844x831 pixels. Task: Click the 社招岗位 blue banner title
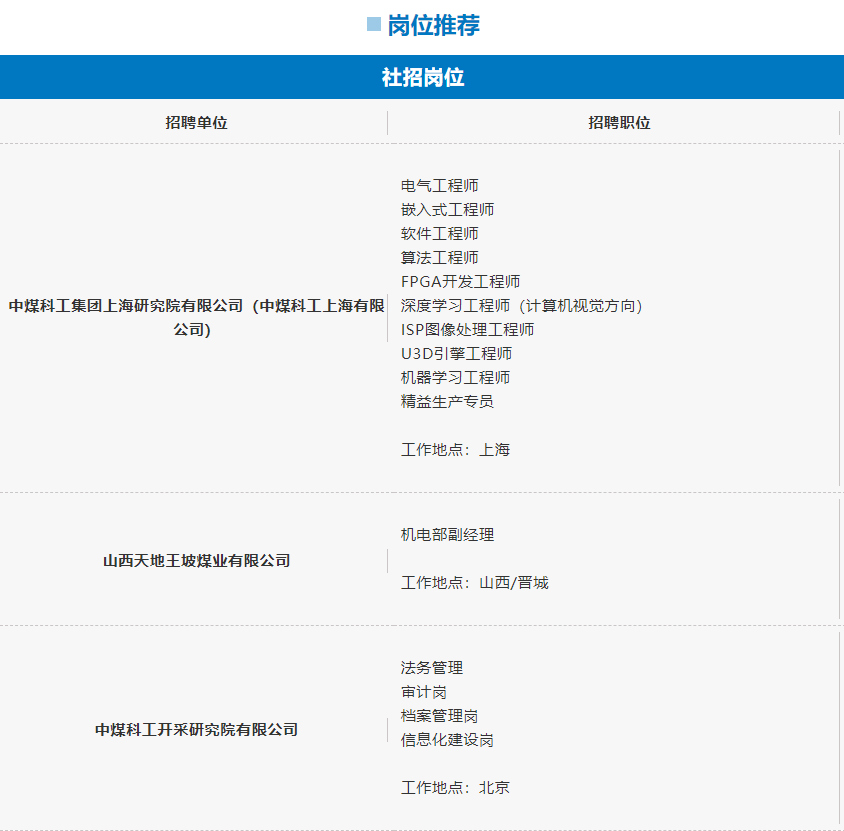pyautogui.click(x=423, y=78)
